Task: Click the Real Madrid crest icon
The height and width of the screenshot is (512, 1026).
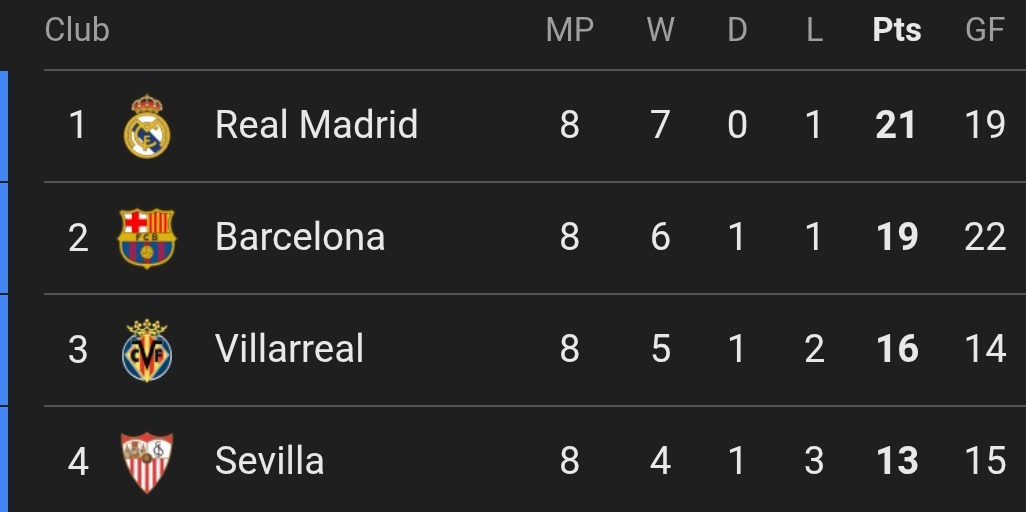Action: pos(147,126)
